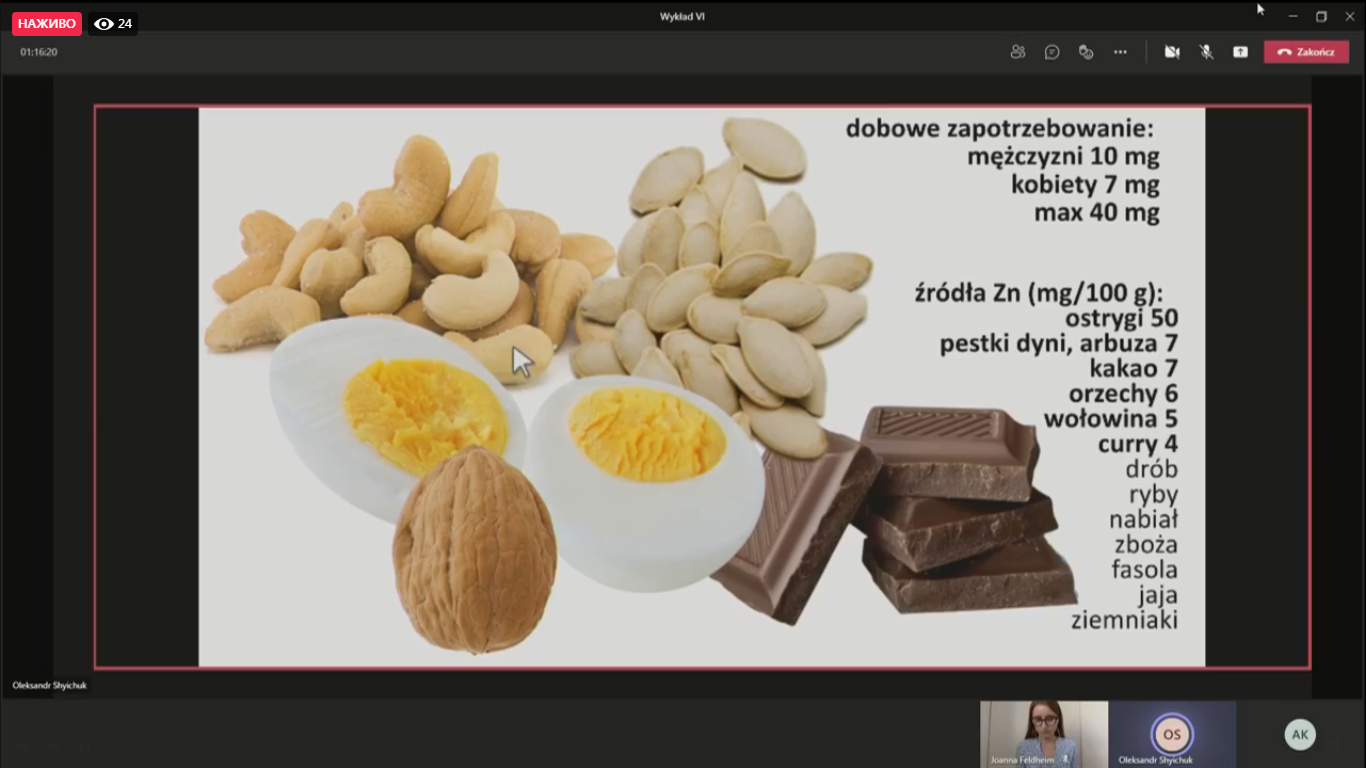
Task: Click the Wykład VI window title
Action: [x=683, y=16]
